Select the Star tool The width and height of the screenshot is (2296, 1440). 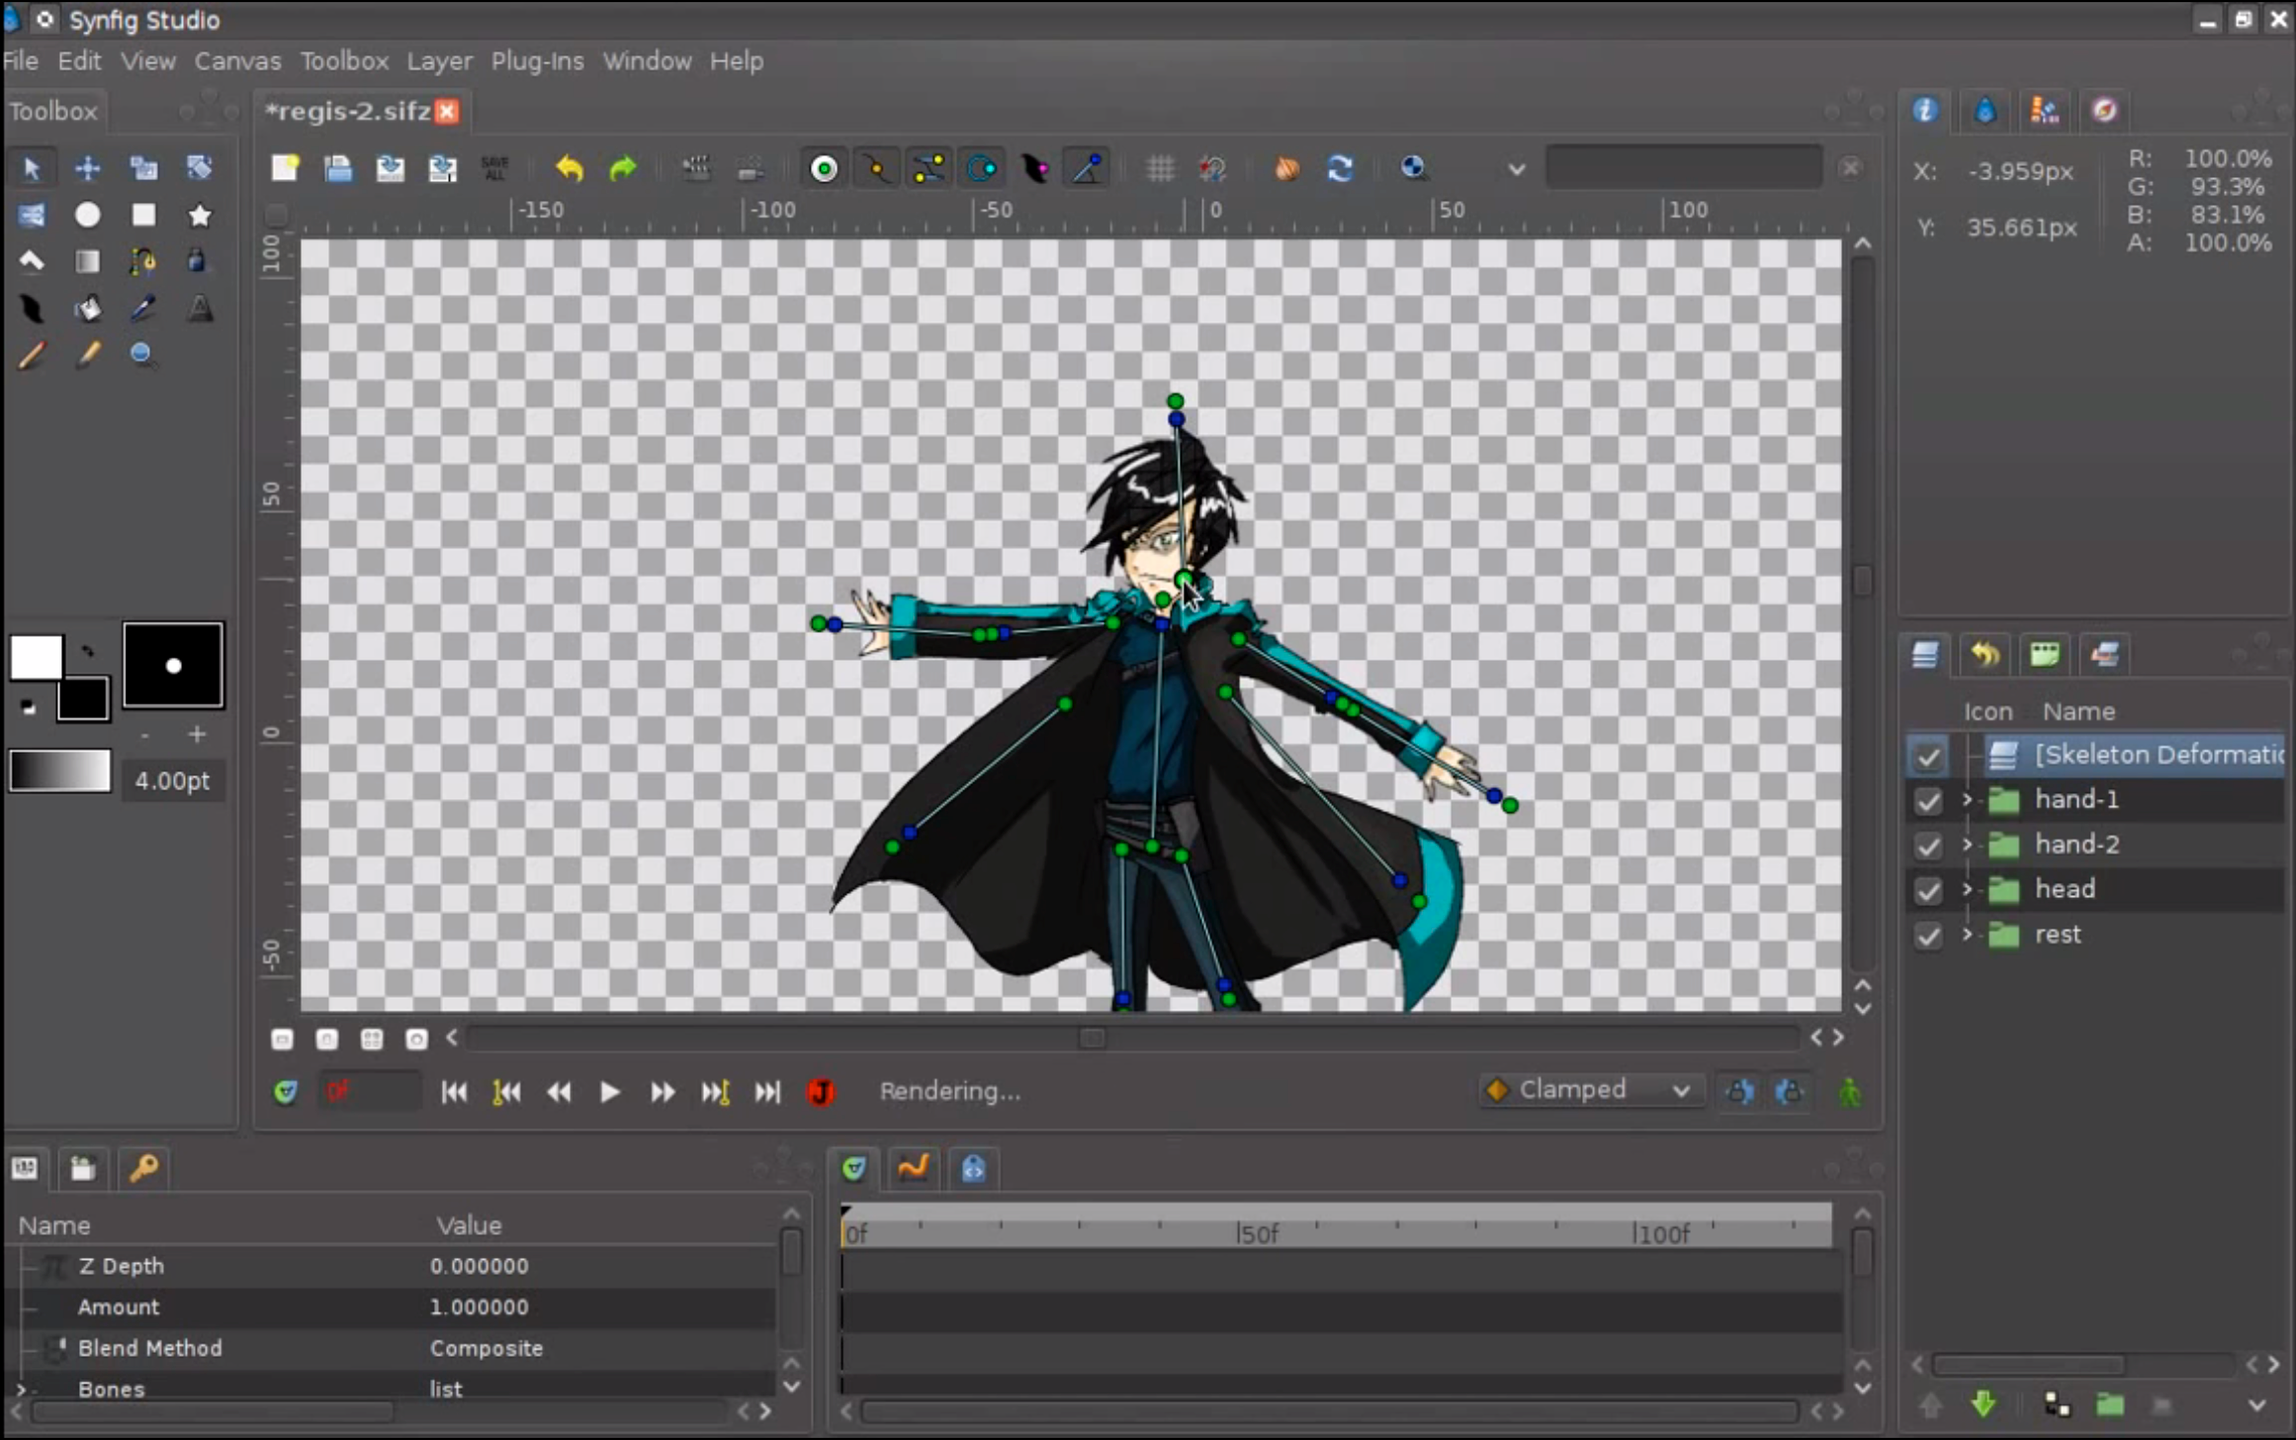200,215
